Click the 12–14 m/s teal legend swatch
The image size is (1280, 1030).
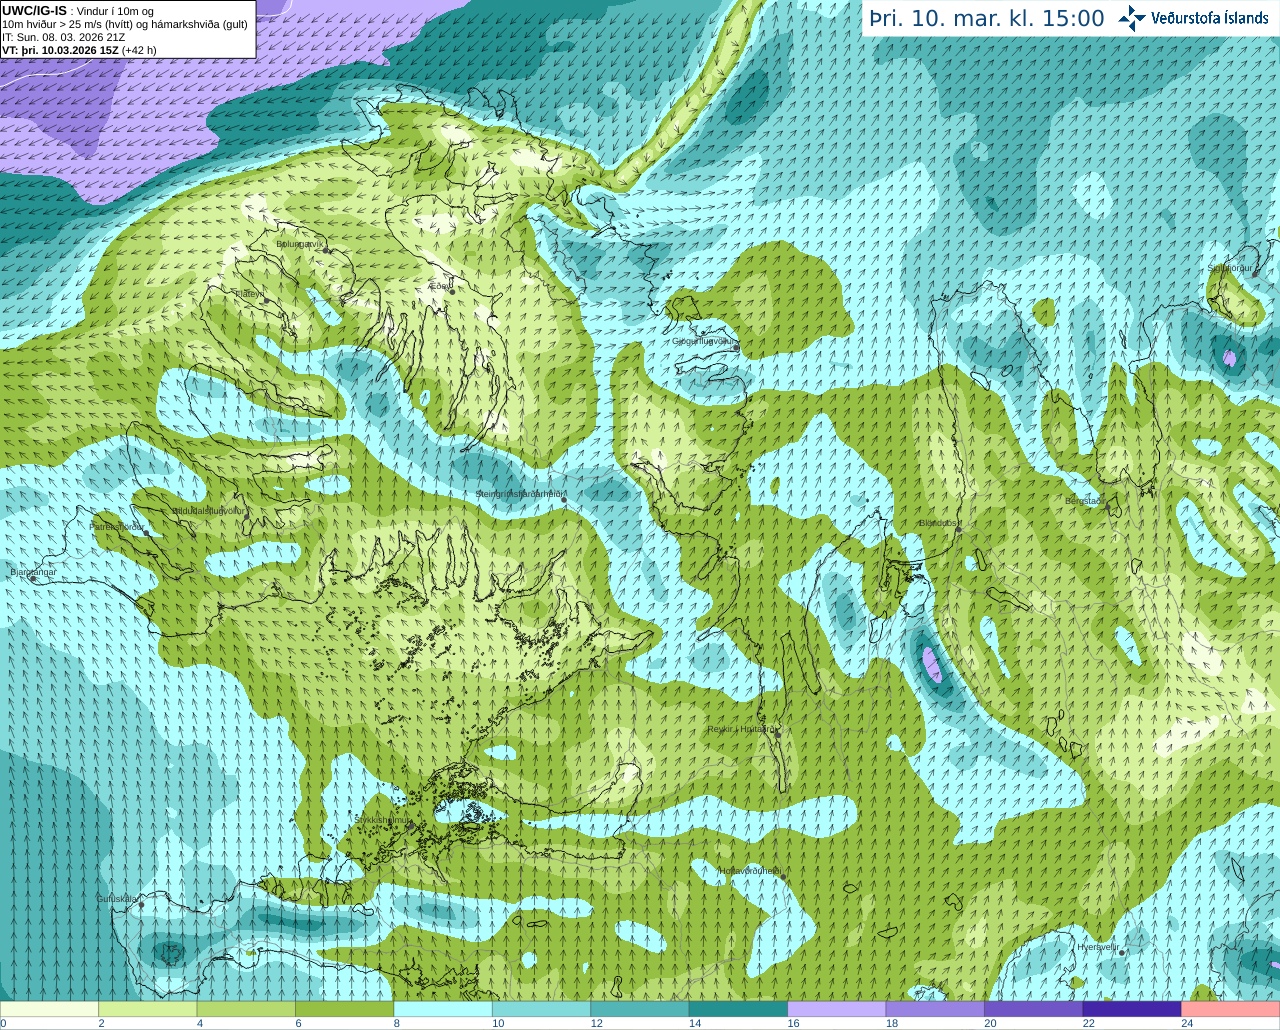pos(640,1009)
